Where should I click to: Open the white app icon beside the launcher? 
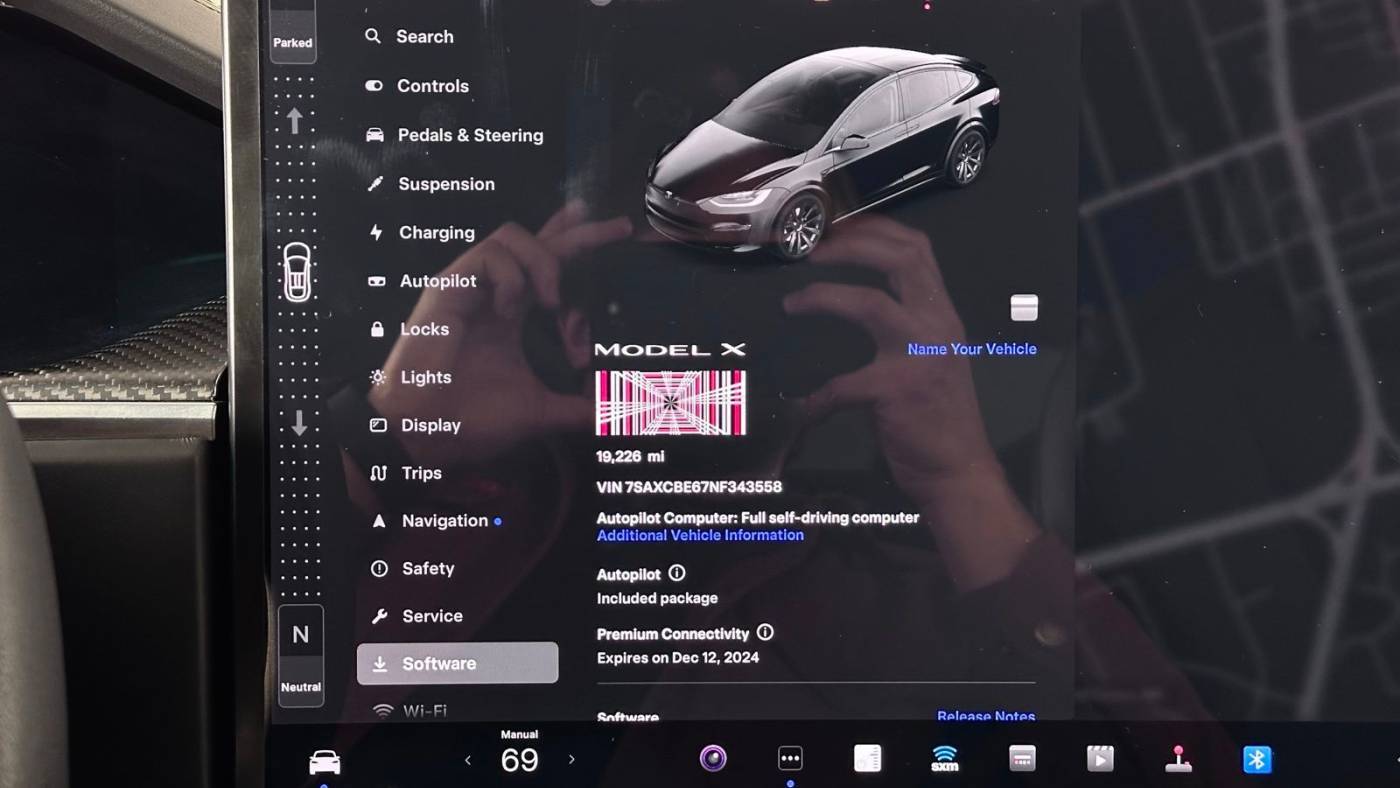pyautogui.click(x=867, y=759)
